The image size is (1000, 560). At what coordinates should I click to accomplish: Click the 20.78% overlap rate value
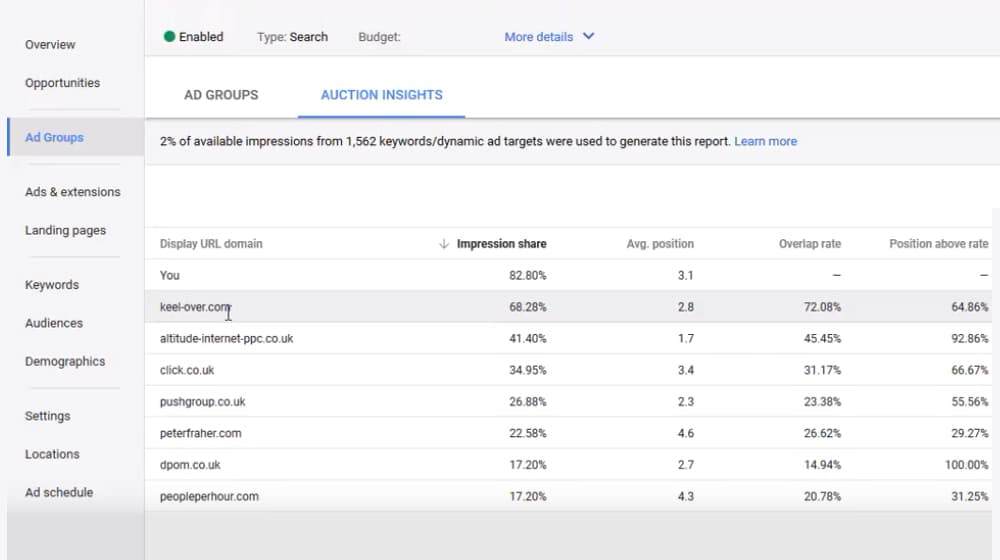pos(822,496)
